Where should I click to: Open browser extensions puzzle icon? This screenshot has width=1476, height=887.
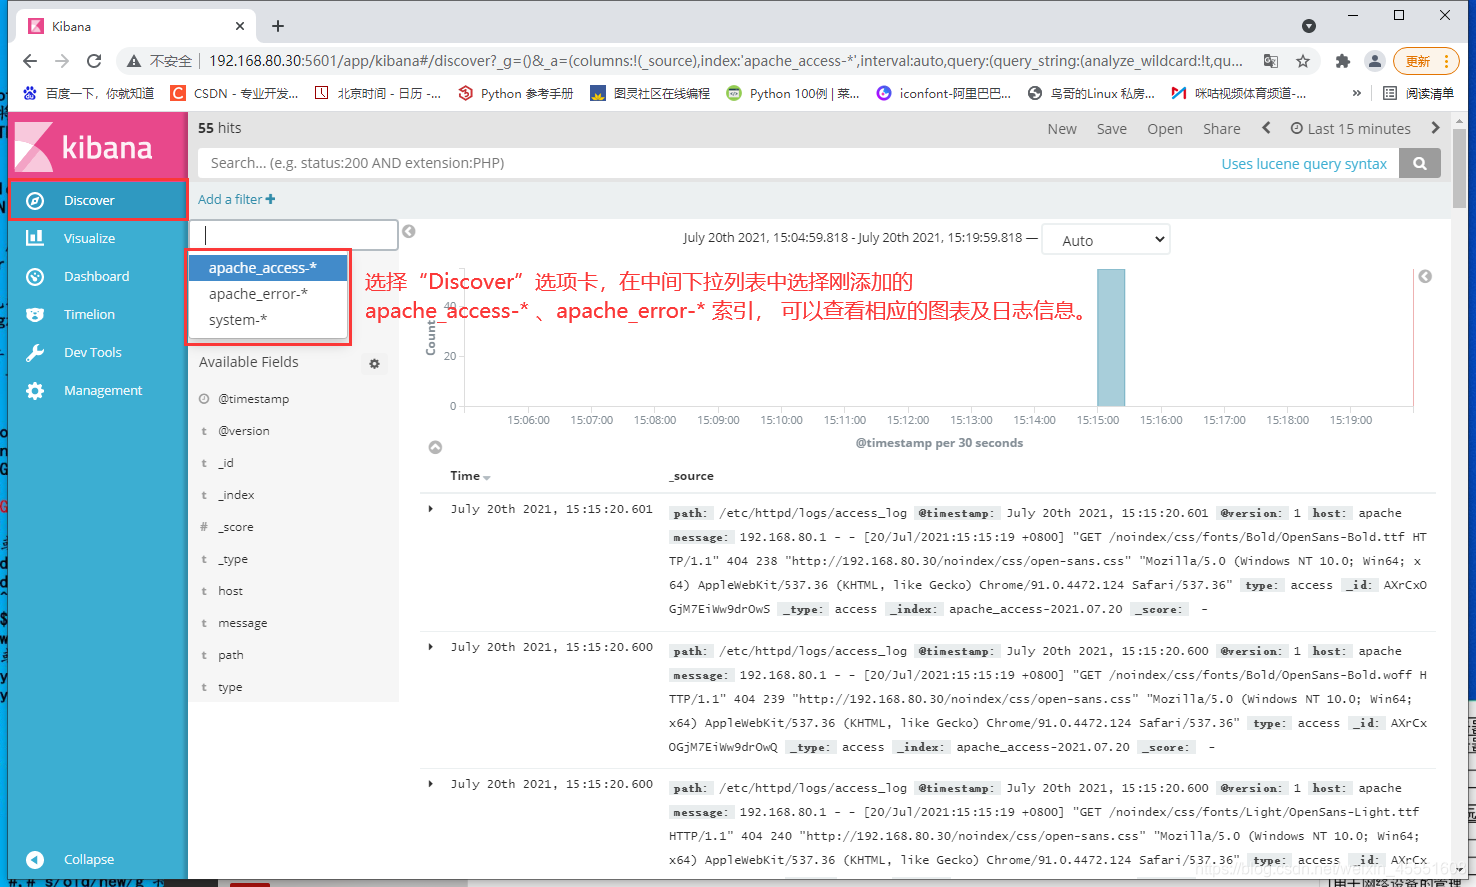coord(1343,61)
